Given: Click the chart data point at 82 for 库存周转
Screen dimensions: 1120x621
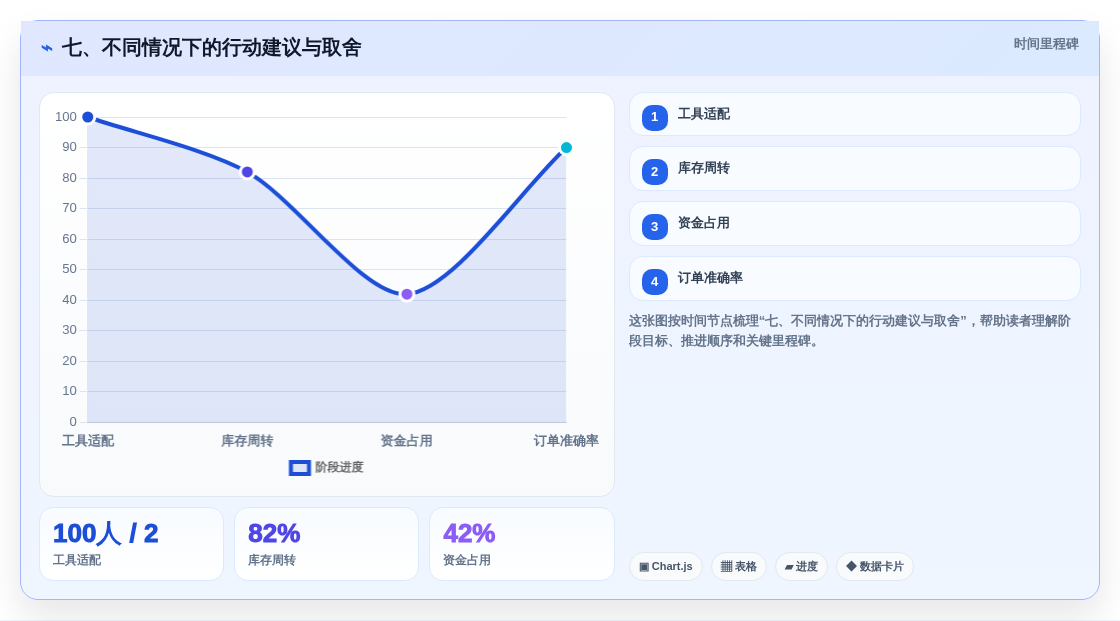Looking at the screenshot, I should tap(247, 172).
